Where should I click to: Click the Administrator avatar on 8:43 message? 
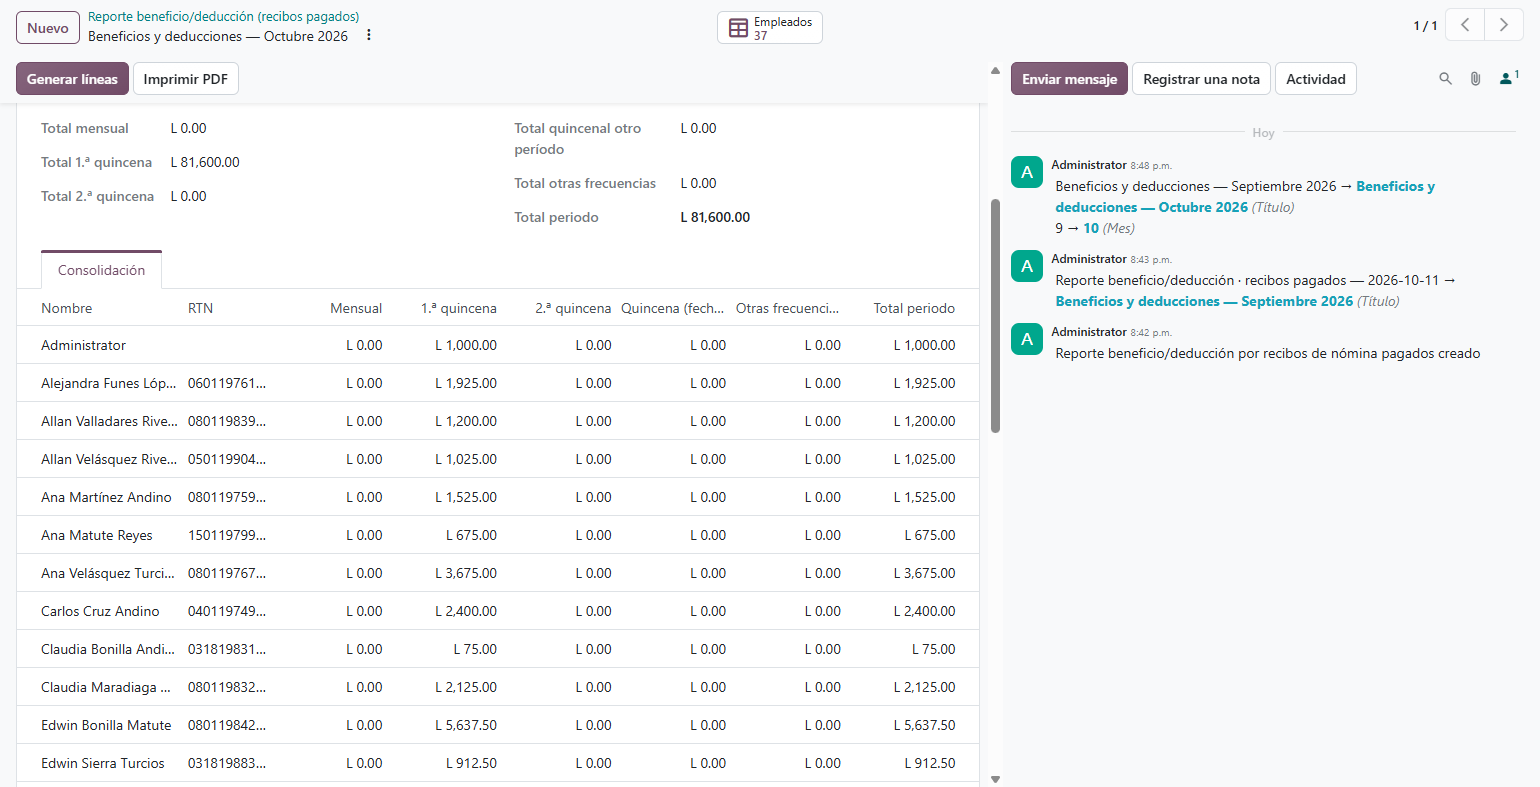(1027, 266)
